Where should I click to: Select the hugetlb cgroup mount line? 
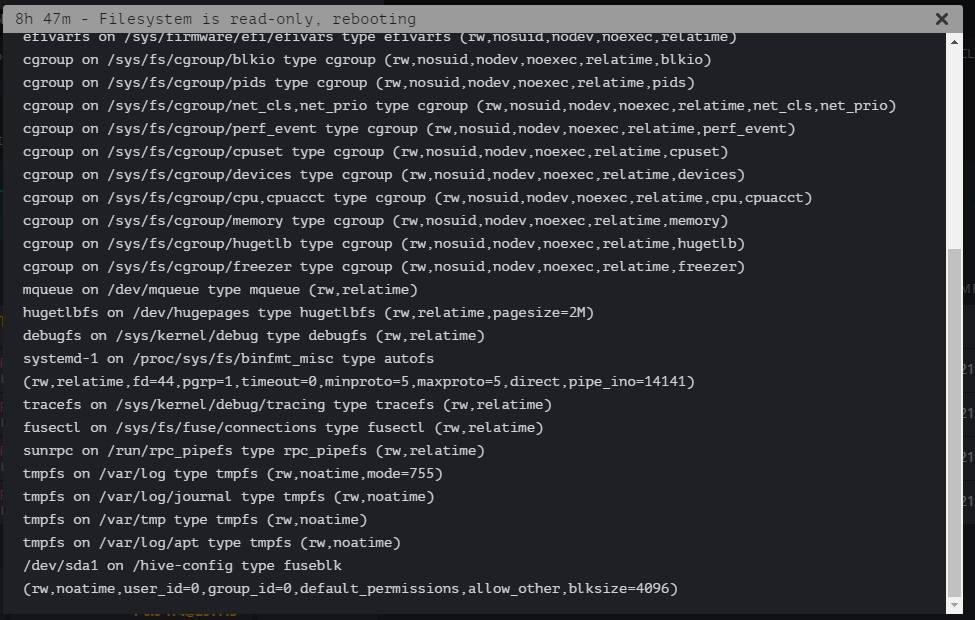tap(383, 244)
